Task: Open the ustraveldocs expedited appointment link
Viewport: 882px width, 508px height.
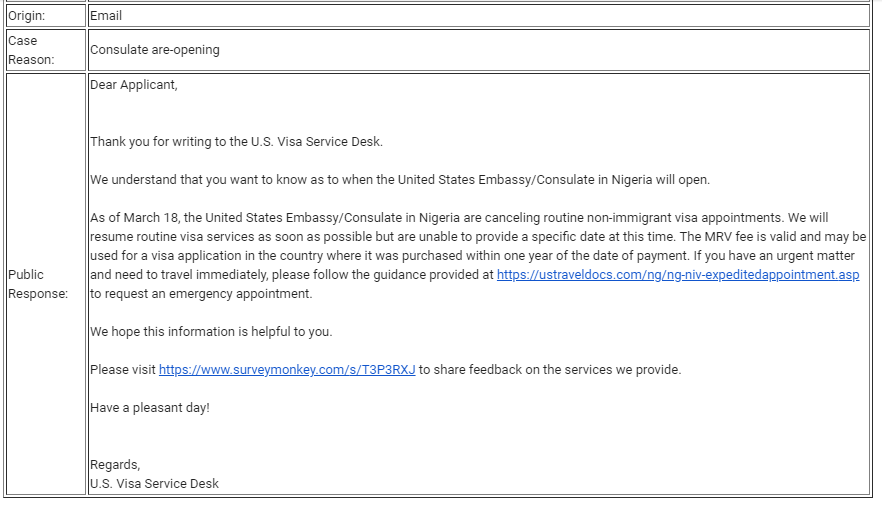Action: [678, 275]
